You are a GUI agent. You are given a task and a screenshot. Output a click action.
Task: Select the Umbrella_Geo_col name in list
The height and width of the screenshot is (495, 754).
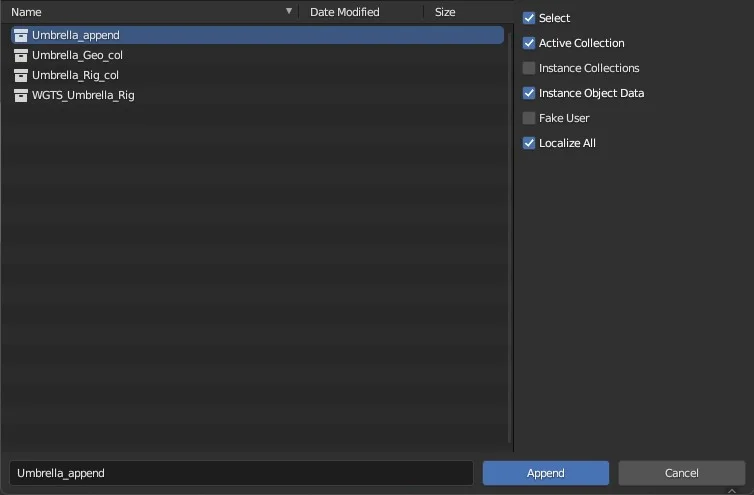pos(77,55)
